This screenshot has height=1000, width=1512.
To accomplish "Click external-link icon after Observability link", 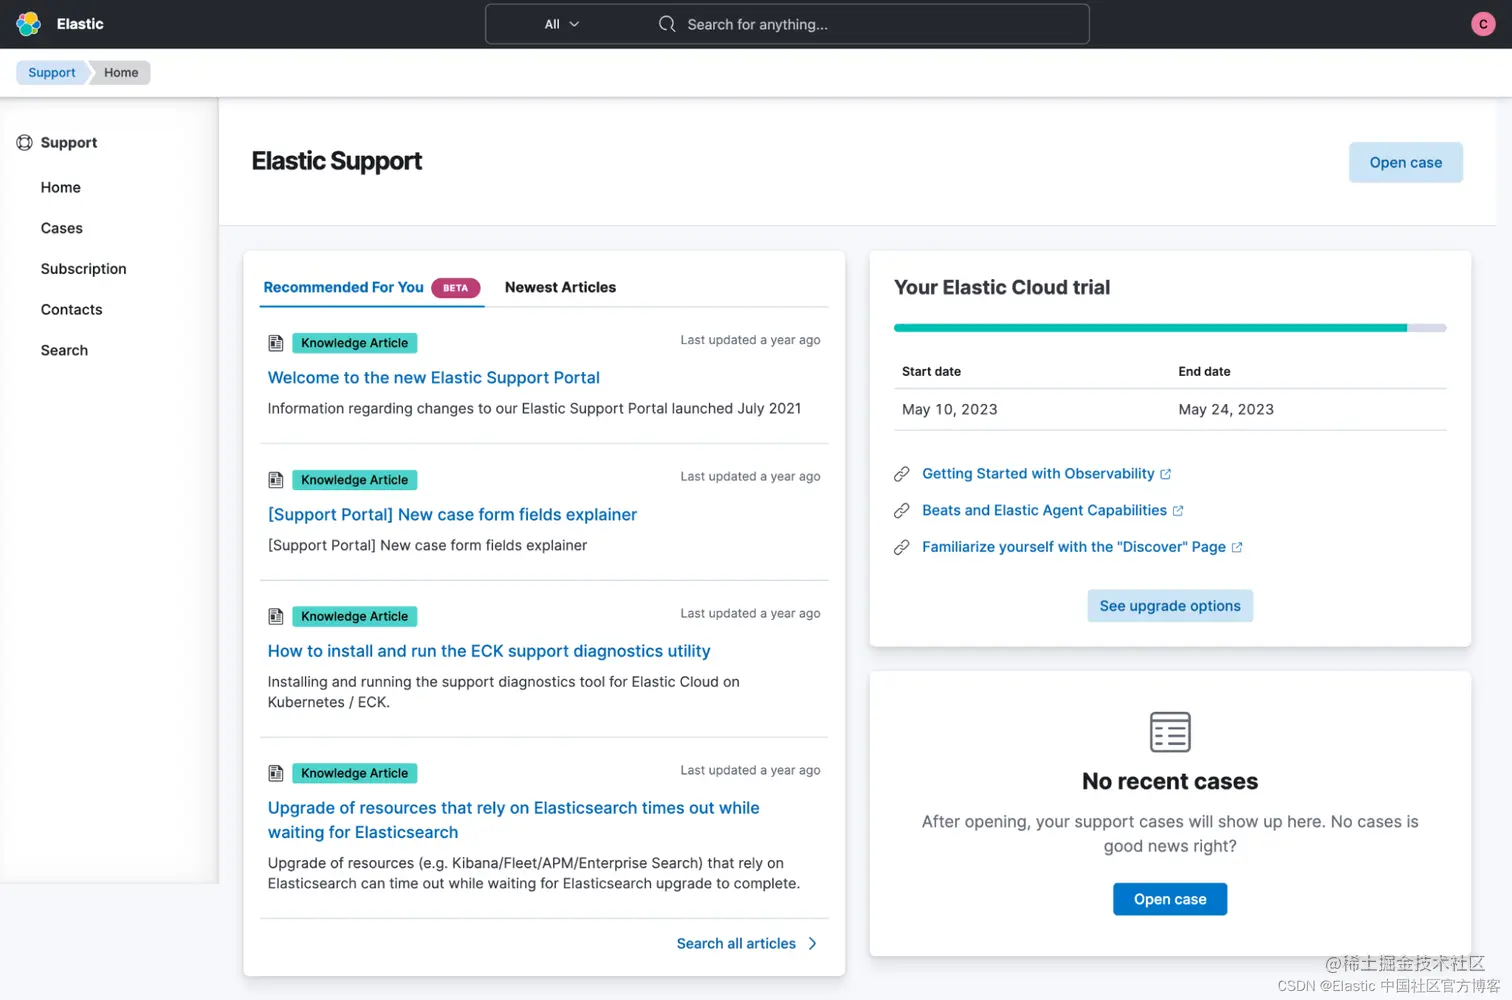I will [x=1165, y=474].
